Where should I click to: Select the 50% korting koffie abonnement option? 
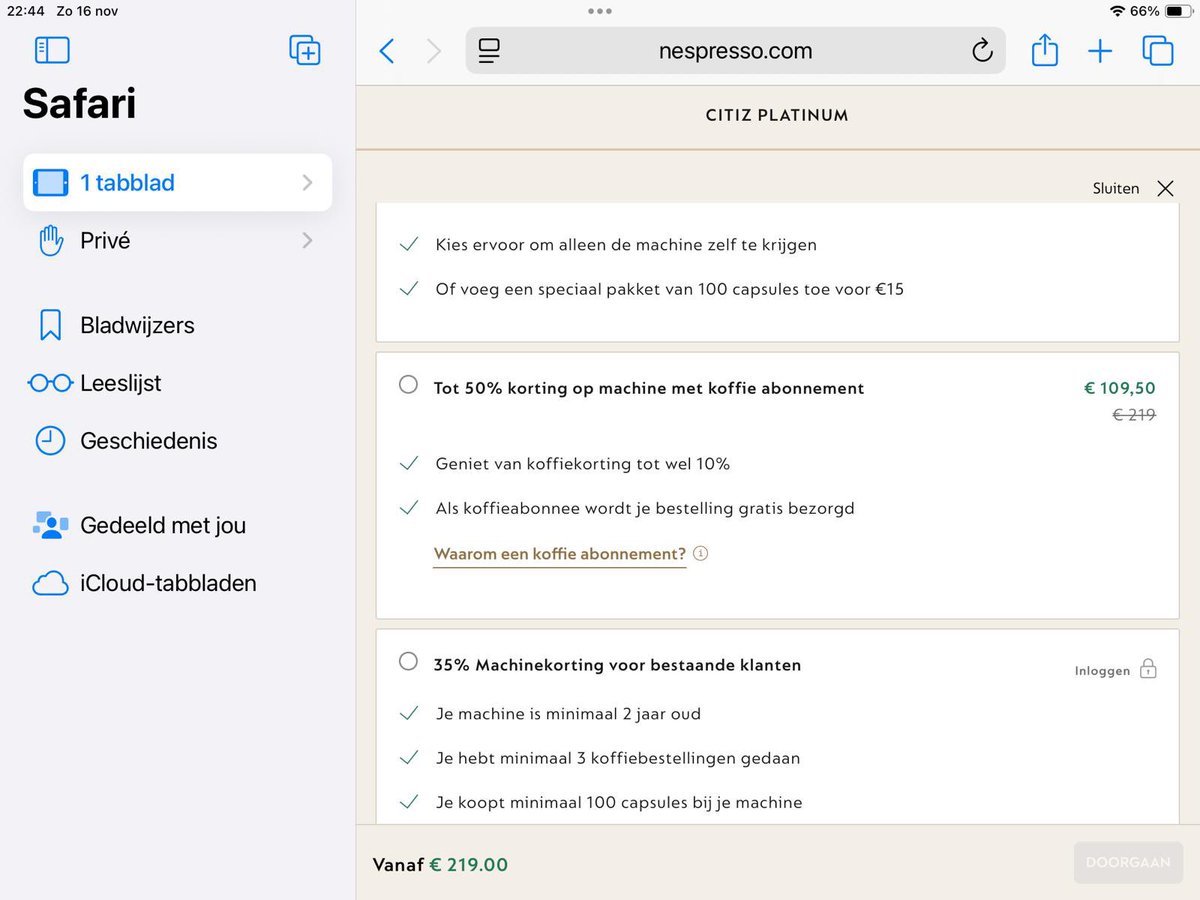pos(408,384)
